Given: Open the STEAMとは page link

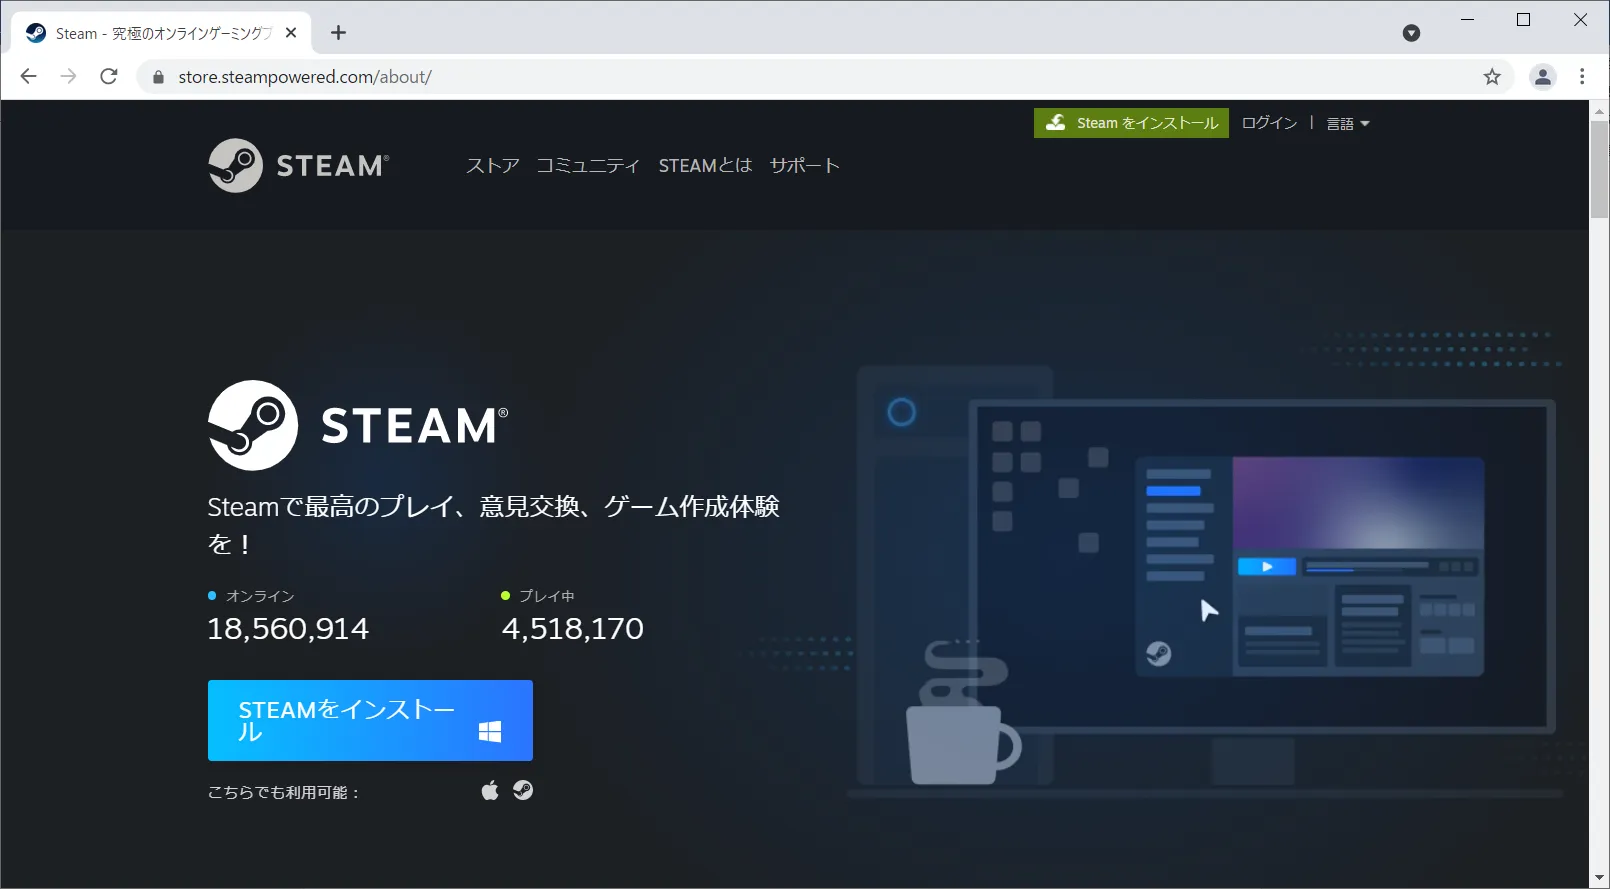Looking at the screenshot, I should tap(705, 165).
